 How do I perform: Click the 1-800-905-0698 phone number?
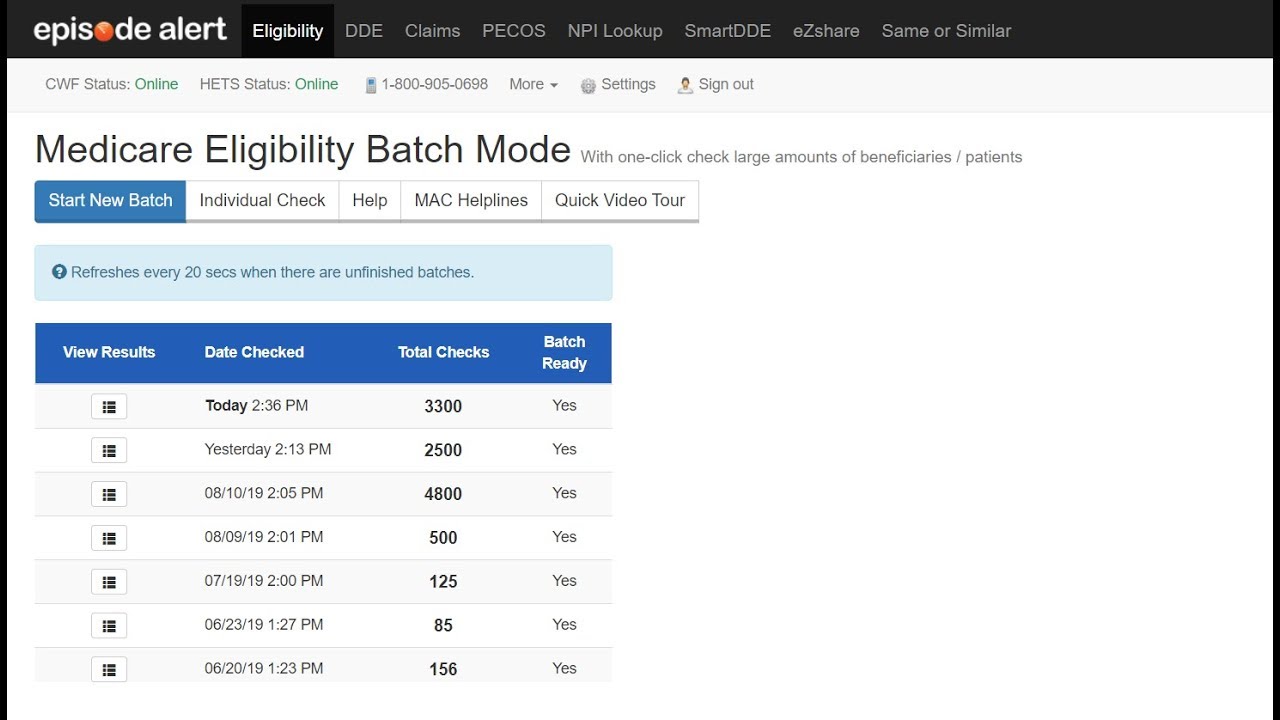pyautogui.click(x=435, y=84)
